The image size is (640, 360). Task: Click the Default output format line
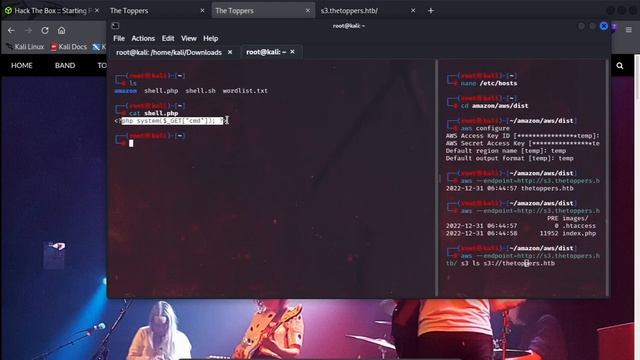coord(509,158)
